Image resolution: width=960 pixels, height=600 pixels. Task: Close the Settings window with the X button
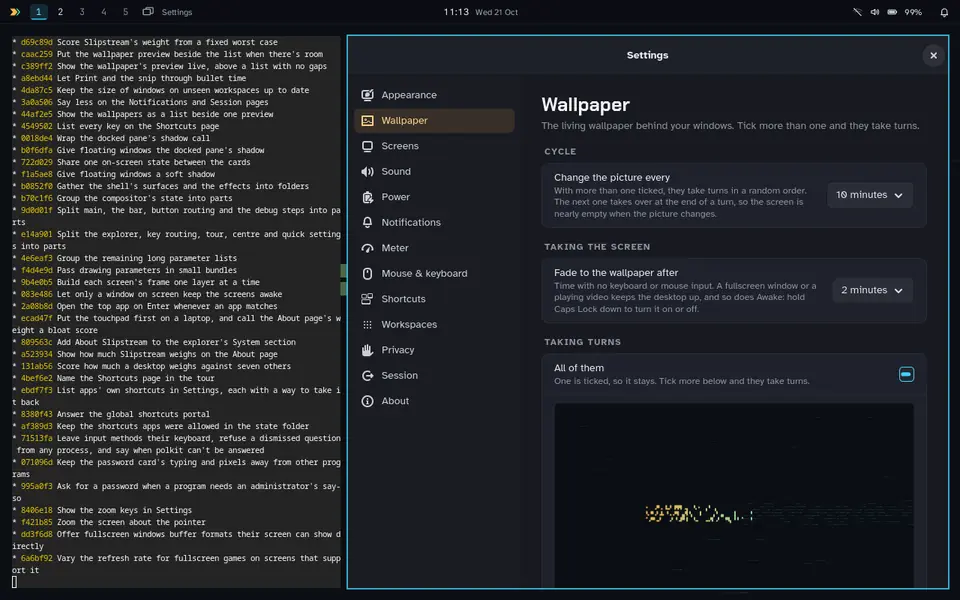point(933,56)
